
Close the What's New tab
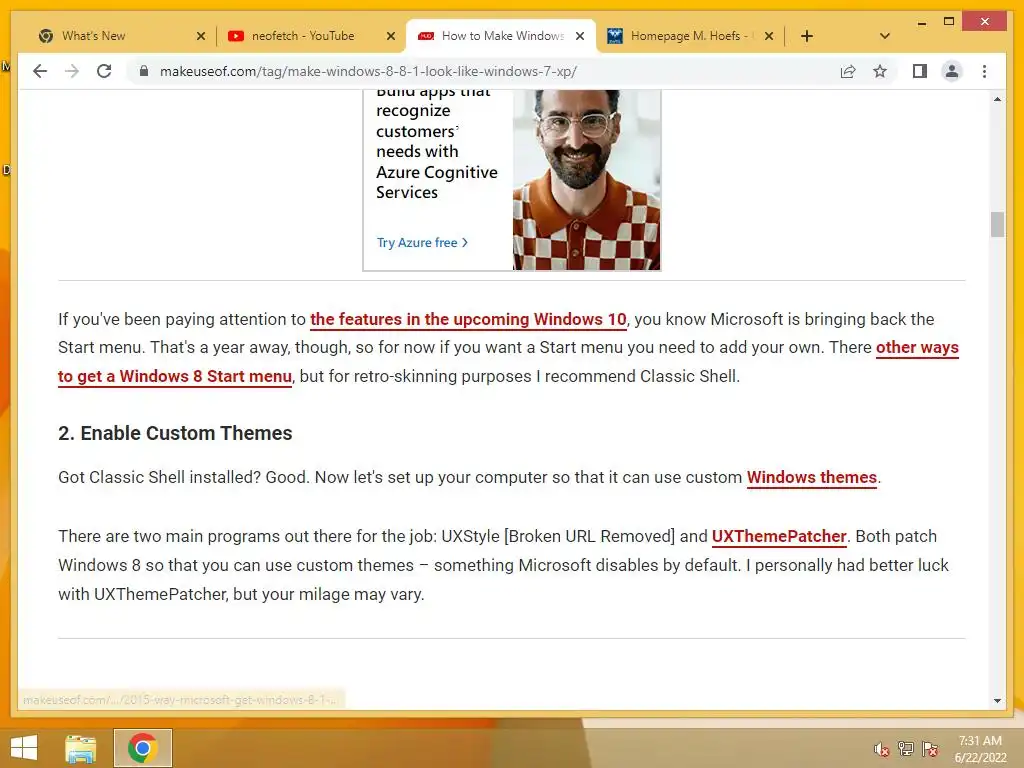click(200, 36)
